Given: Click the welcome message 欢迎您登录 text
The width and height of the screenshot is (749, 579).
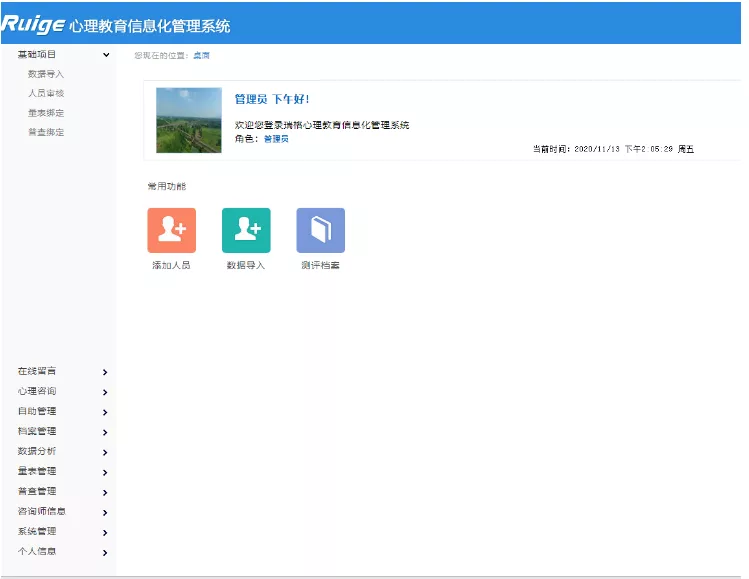Looking at the screenshot, I should (x=322, y=125).
